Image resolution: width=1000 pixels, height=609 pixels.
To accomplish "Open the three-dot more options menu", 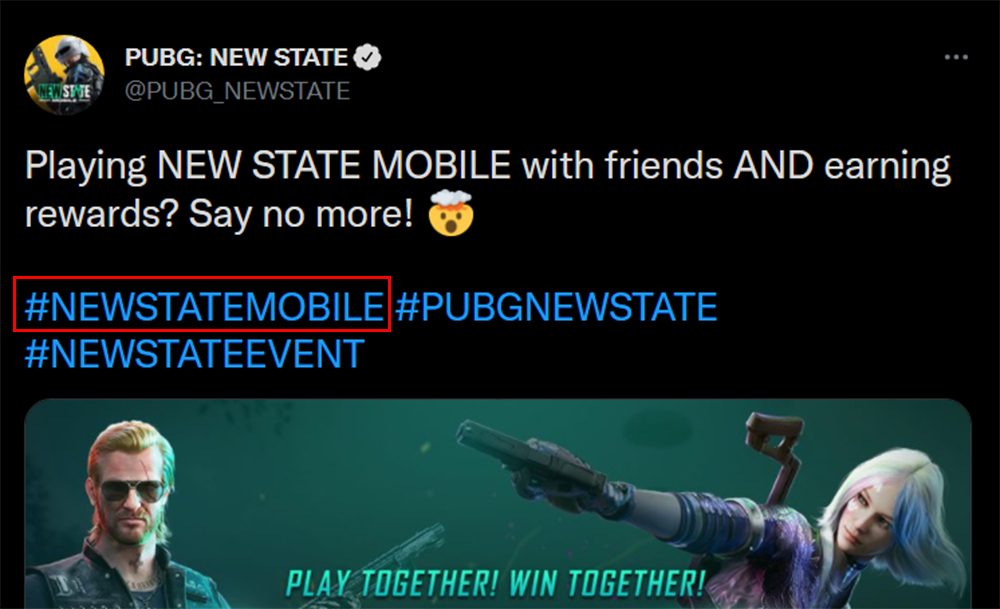I will [956, 57].
